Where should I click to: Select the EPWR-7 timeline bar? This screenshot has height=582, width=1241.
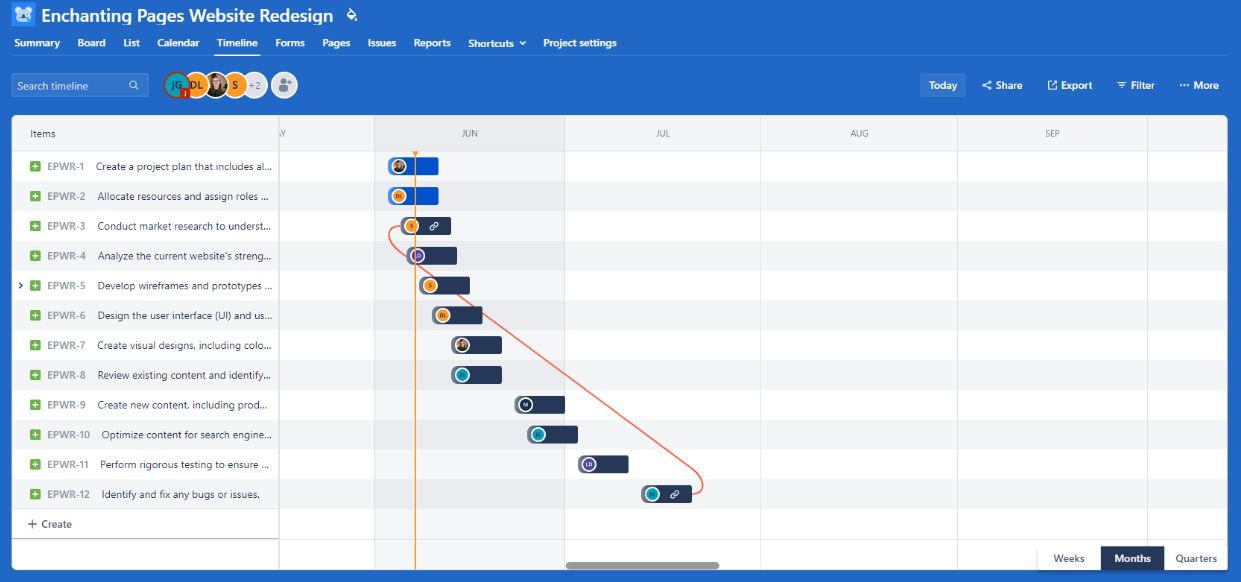(477, 345)
